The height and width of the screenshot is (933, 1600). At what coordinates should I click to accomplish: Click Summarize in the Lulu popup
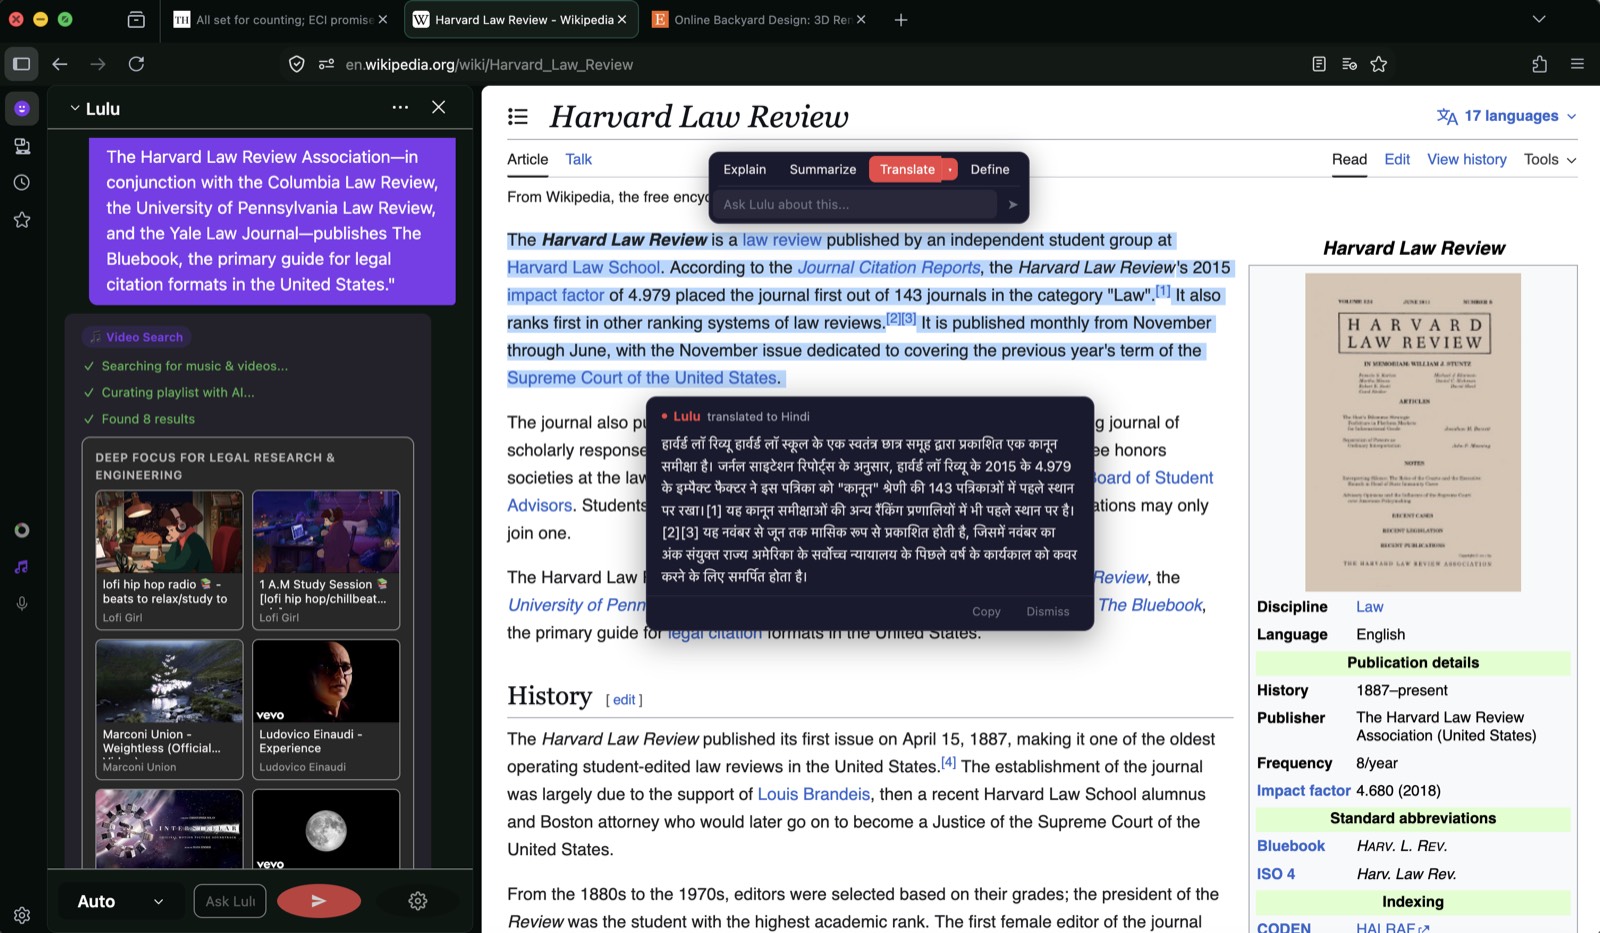[x=823, y=170]
